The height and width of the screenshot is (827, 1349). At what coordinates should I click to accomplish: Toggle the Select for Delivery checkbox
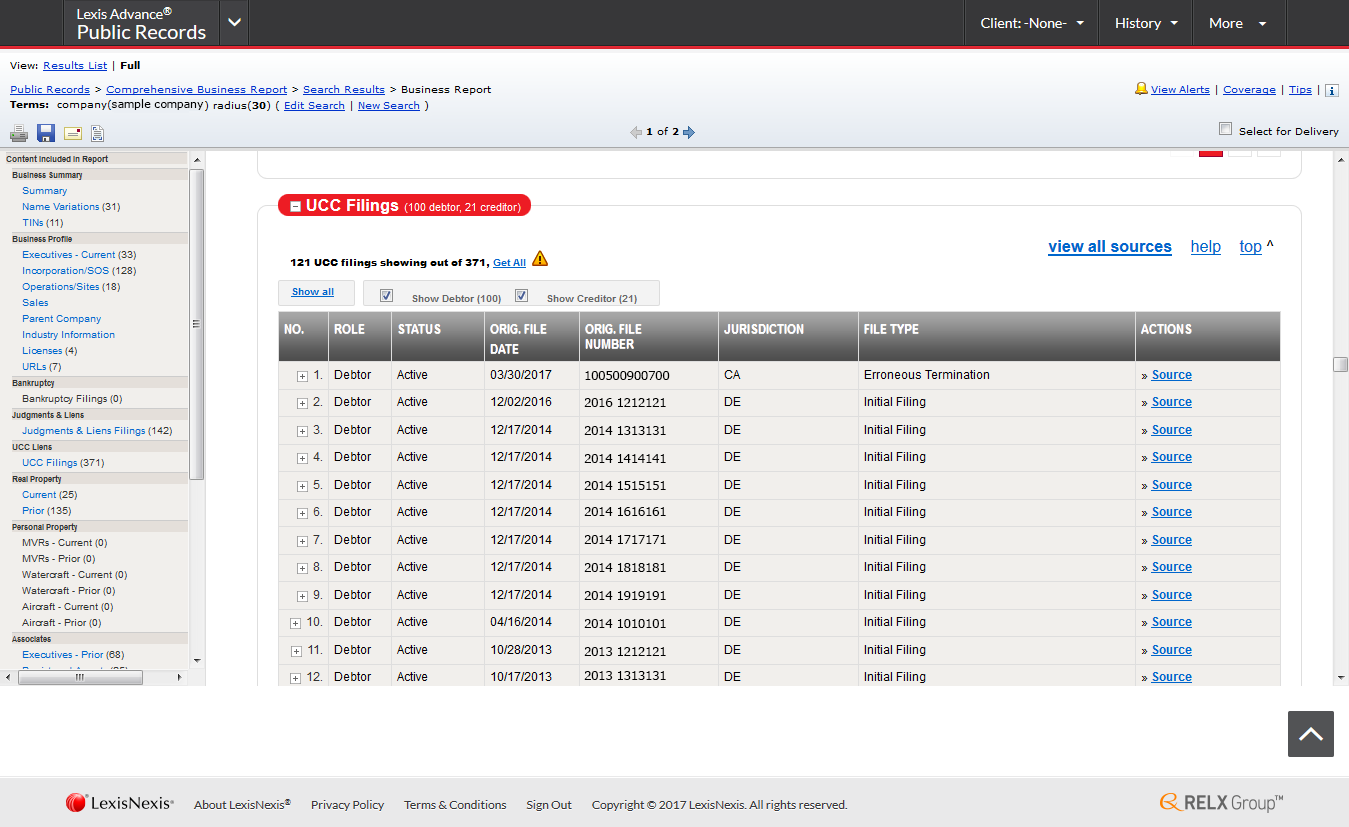[1225, 129]
